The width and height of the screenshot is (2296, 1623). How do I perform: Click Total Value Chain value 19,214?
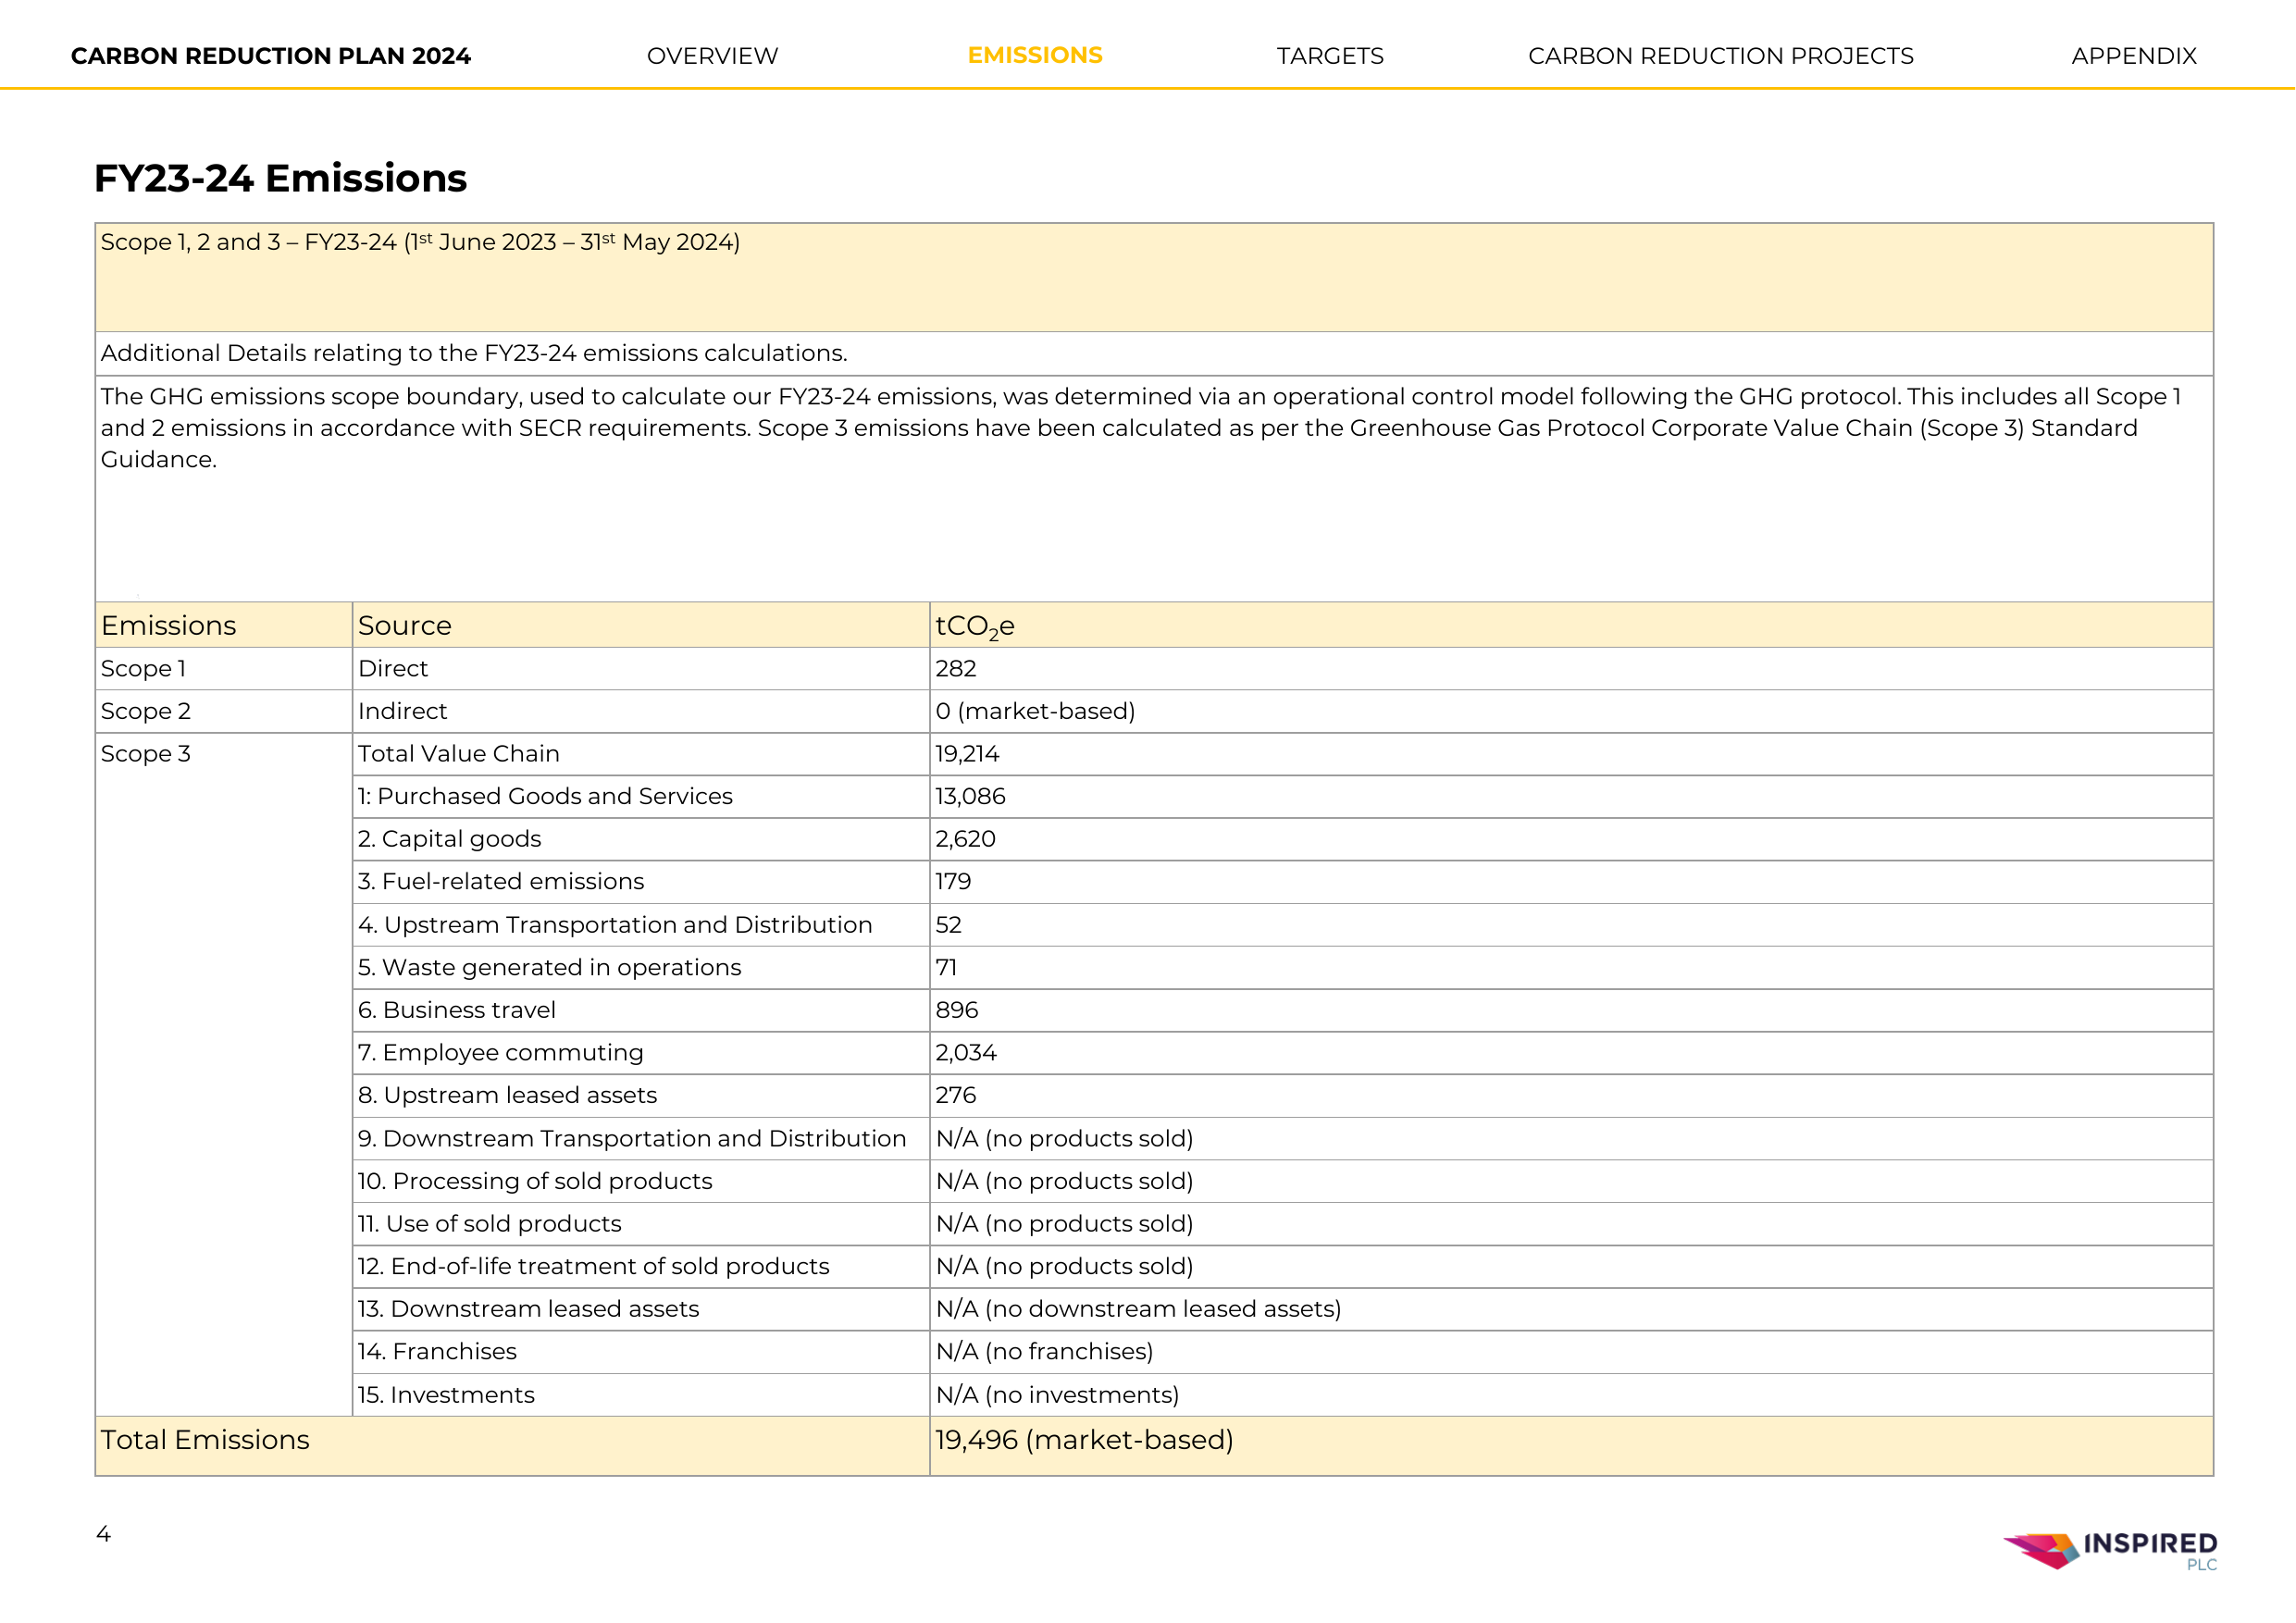point(967,754)
